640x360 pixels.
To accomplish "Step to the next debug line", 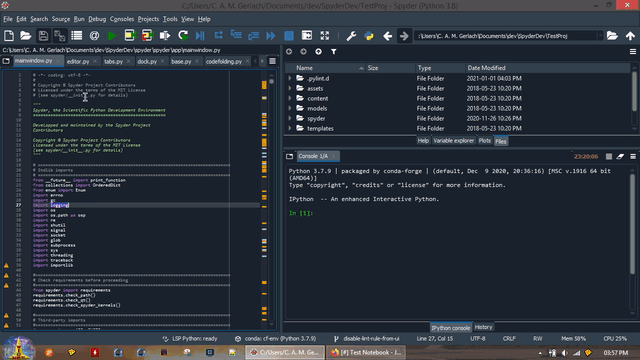I will [218, 35].
